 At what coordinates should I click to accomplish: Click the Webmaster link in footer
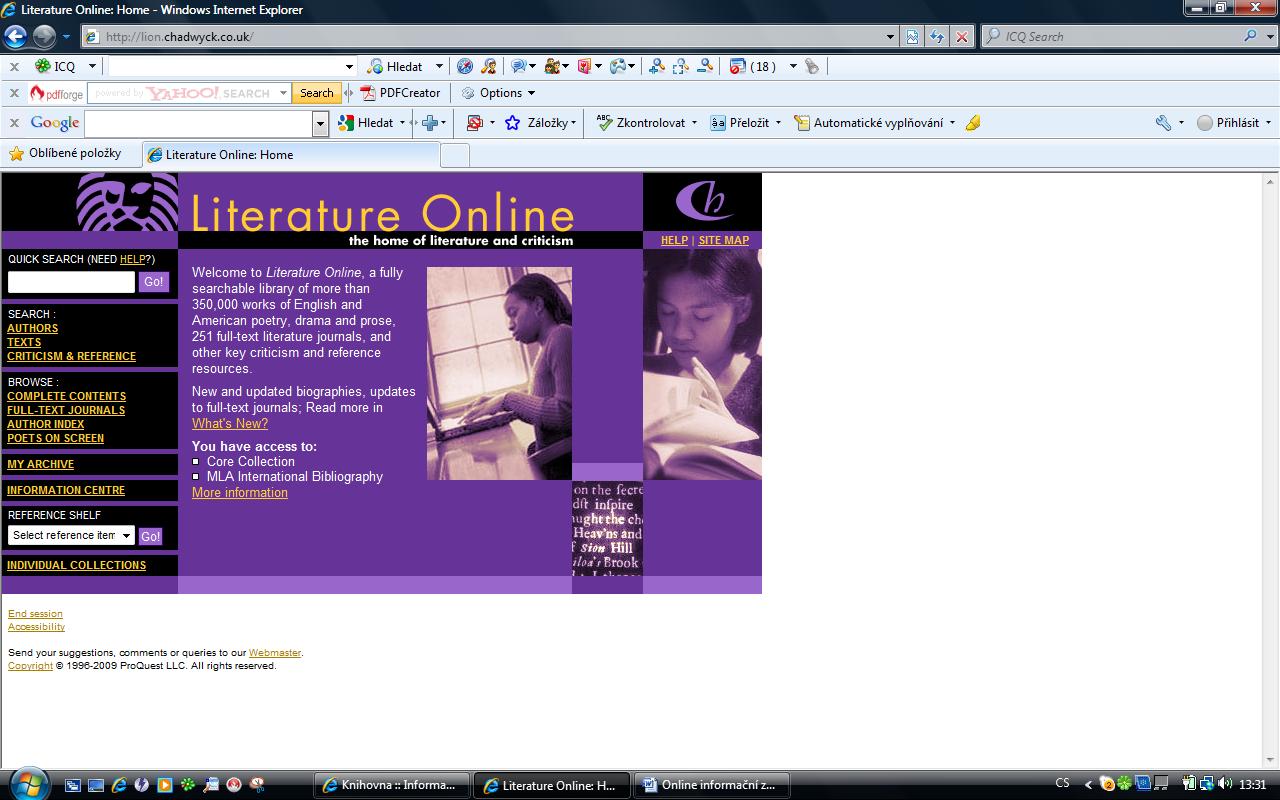click(x=275, y=653)
